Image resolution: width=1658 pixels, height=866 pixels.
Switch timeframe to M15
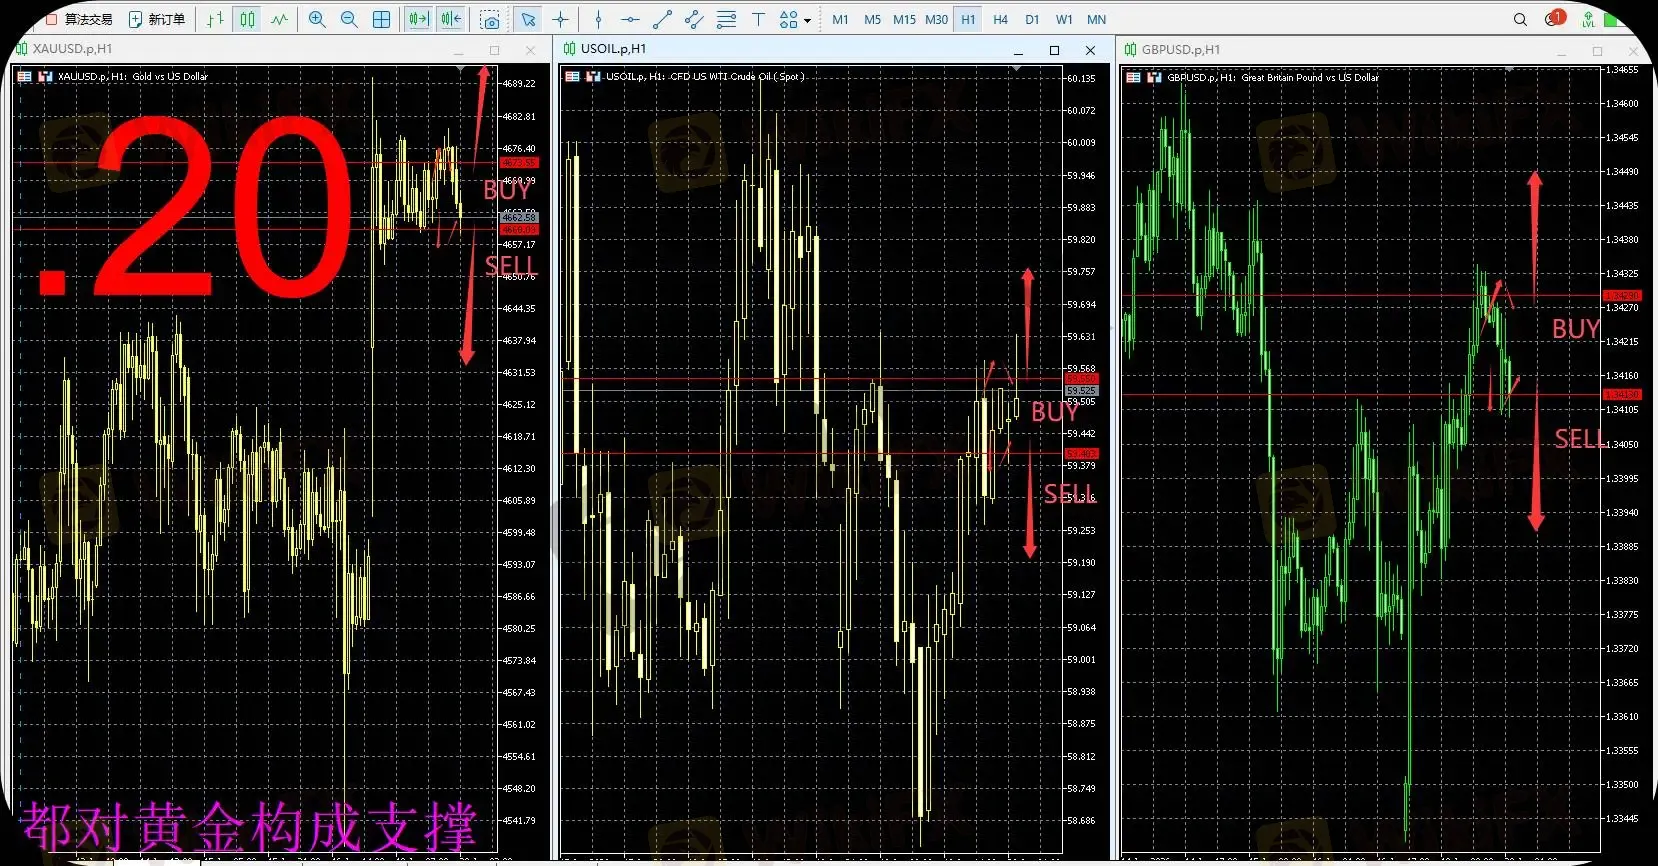tap(904, 19)
